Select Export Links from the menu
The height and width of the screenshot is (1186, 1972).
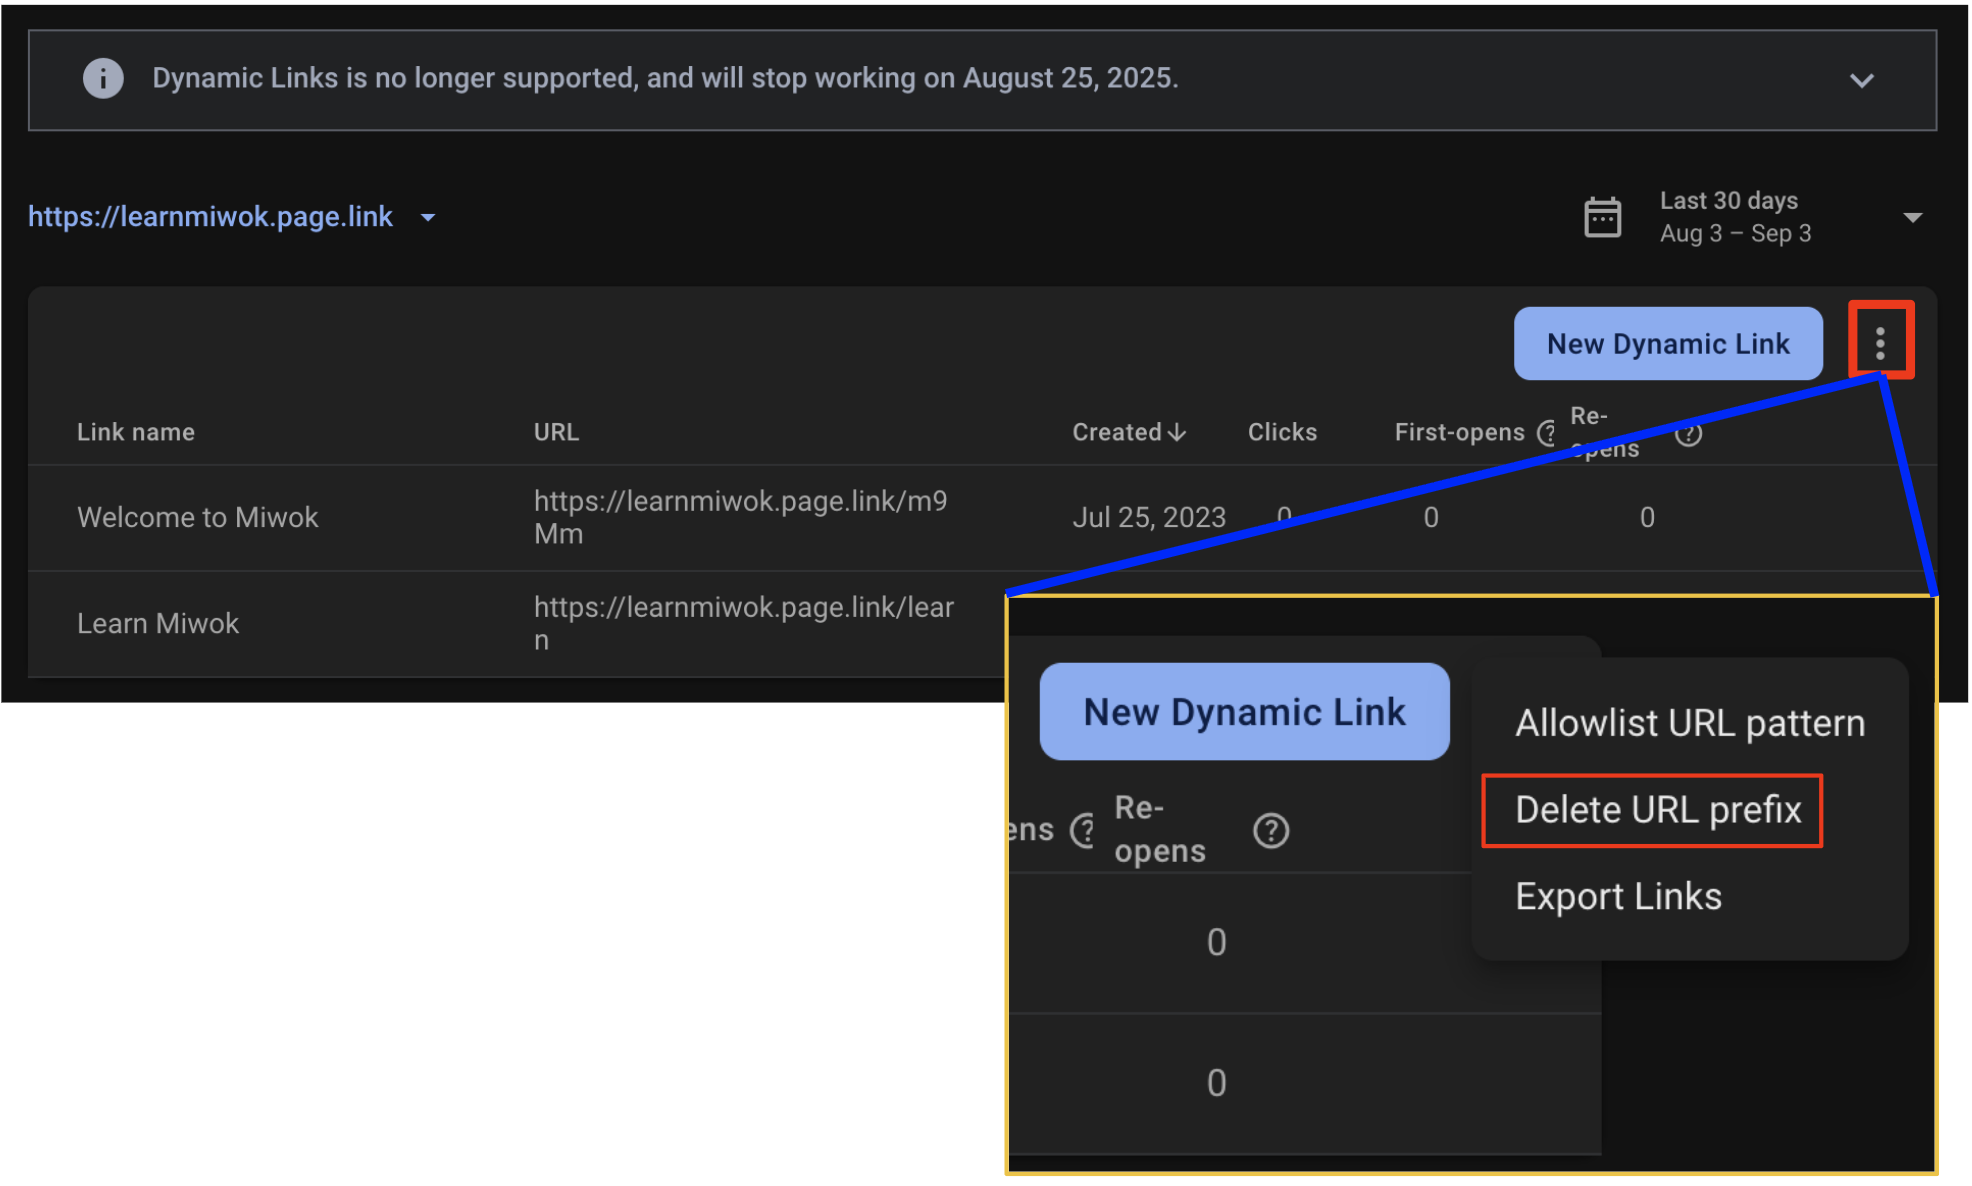click(1617, 895)
